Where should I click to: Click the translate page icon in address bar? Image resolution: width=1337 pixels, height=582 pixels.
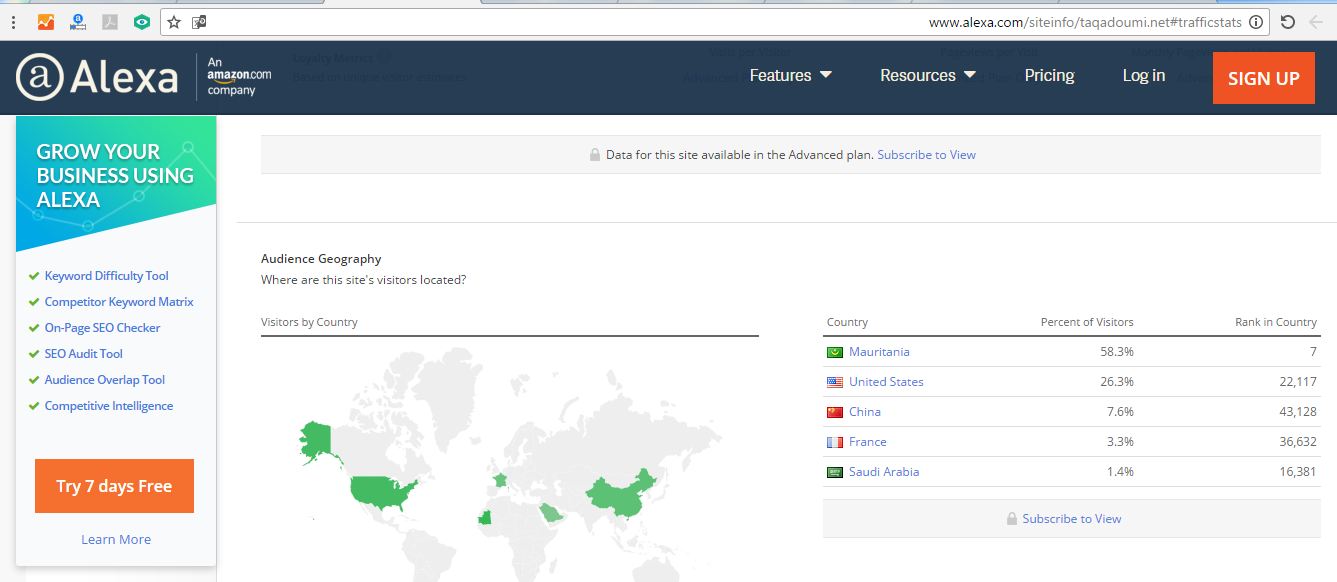pos(199,22)
